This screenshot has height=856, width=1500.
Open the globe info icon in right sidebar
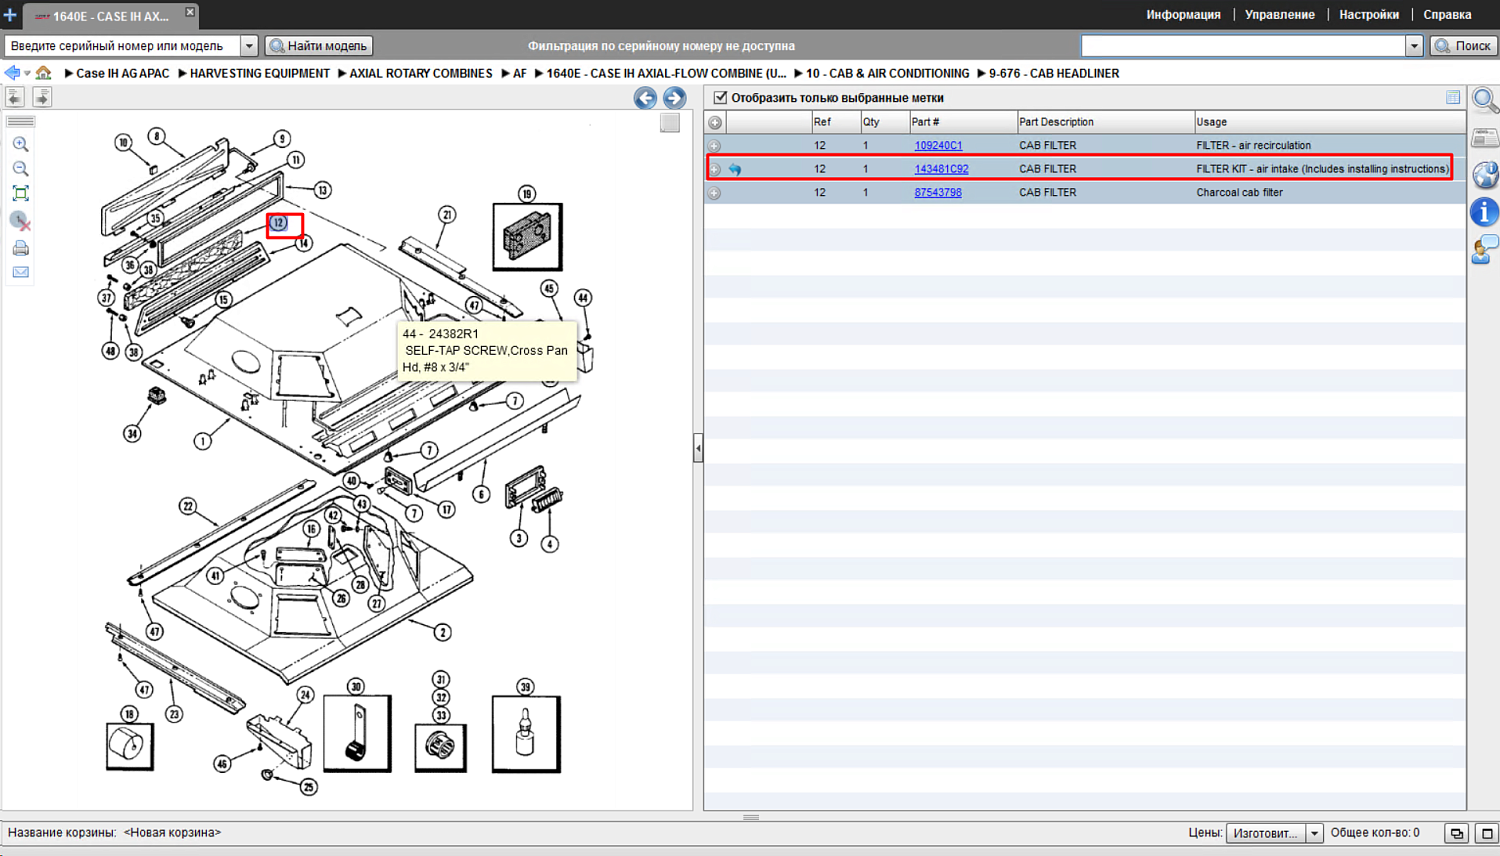pyautogui.click(x=1485, y=175)
